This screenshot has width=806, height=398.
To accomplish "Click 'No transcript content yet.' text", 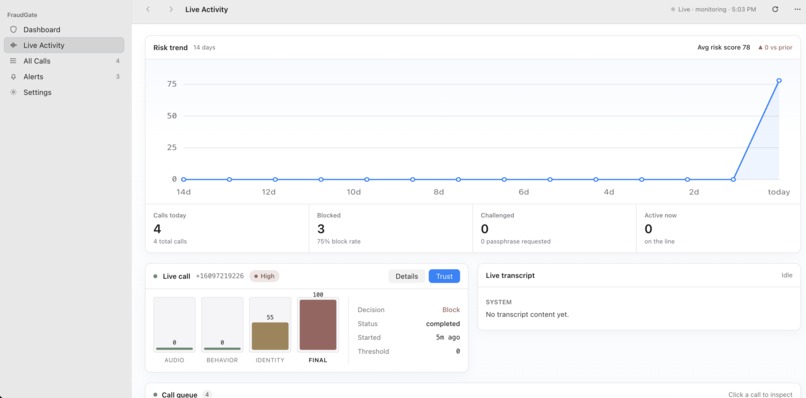I will tap(527, 314).
